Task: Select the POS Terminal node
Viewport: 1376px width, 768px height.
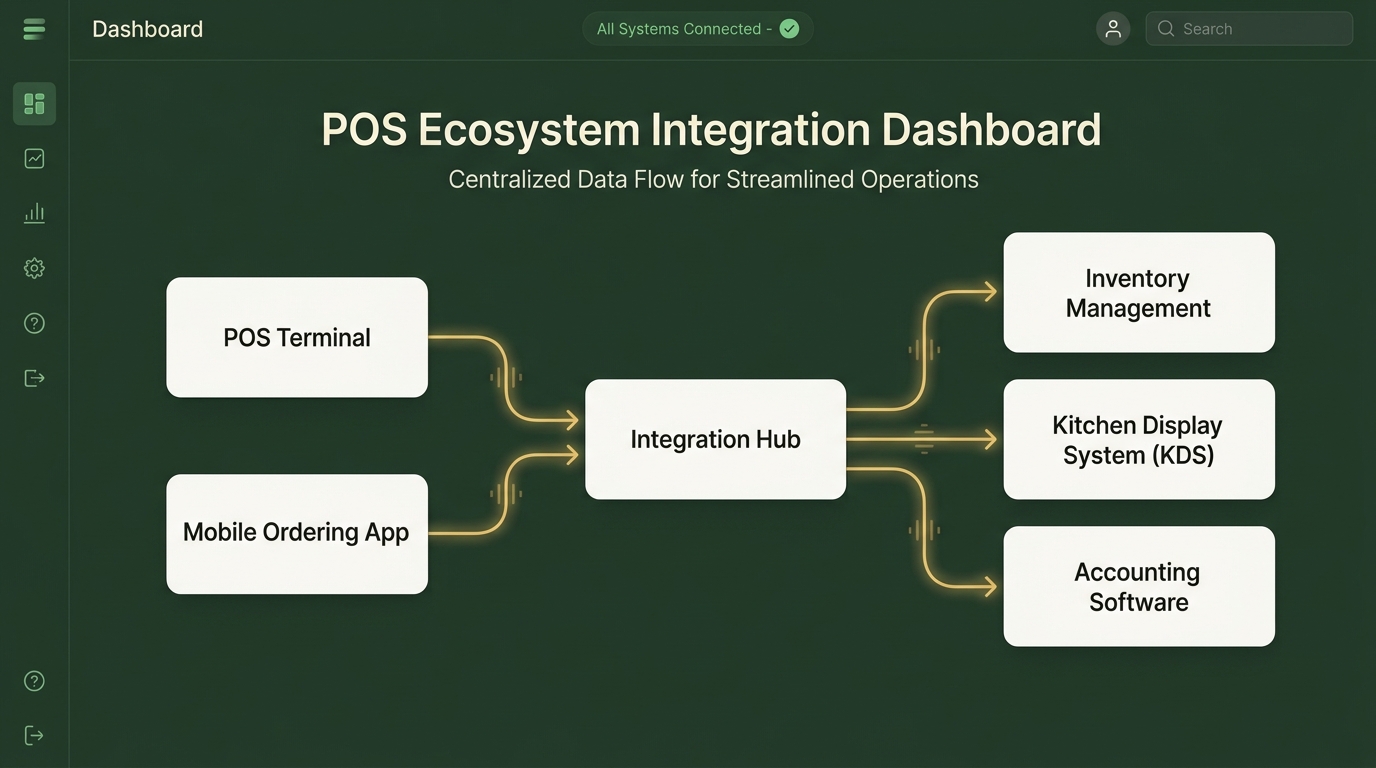Action: point(297,337)
